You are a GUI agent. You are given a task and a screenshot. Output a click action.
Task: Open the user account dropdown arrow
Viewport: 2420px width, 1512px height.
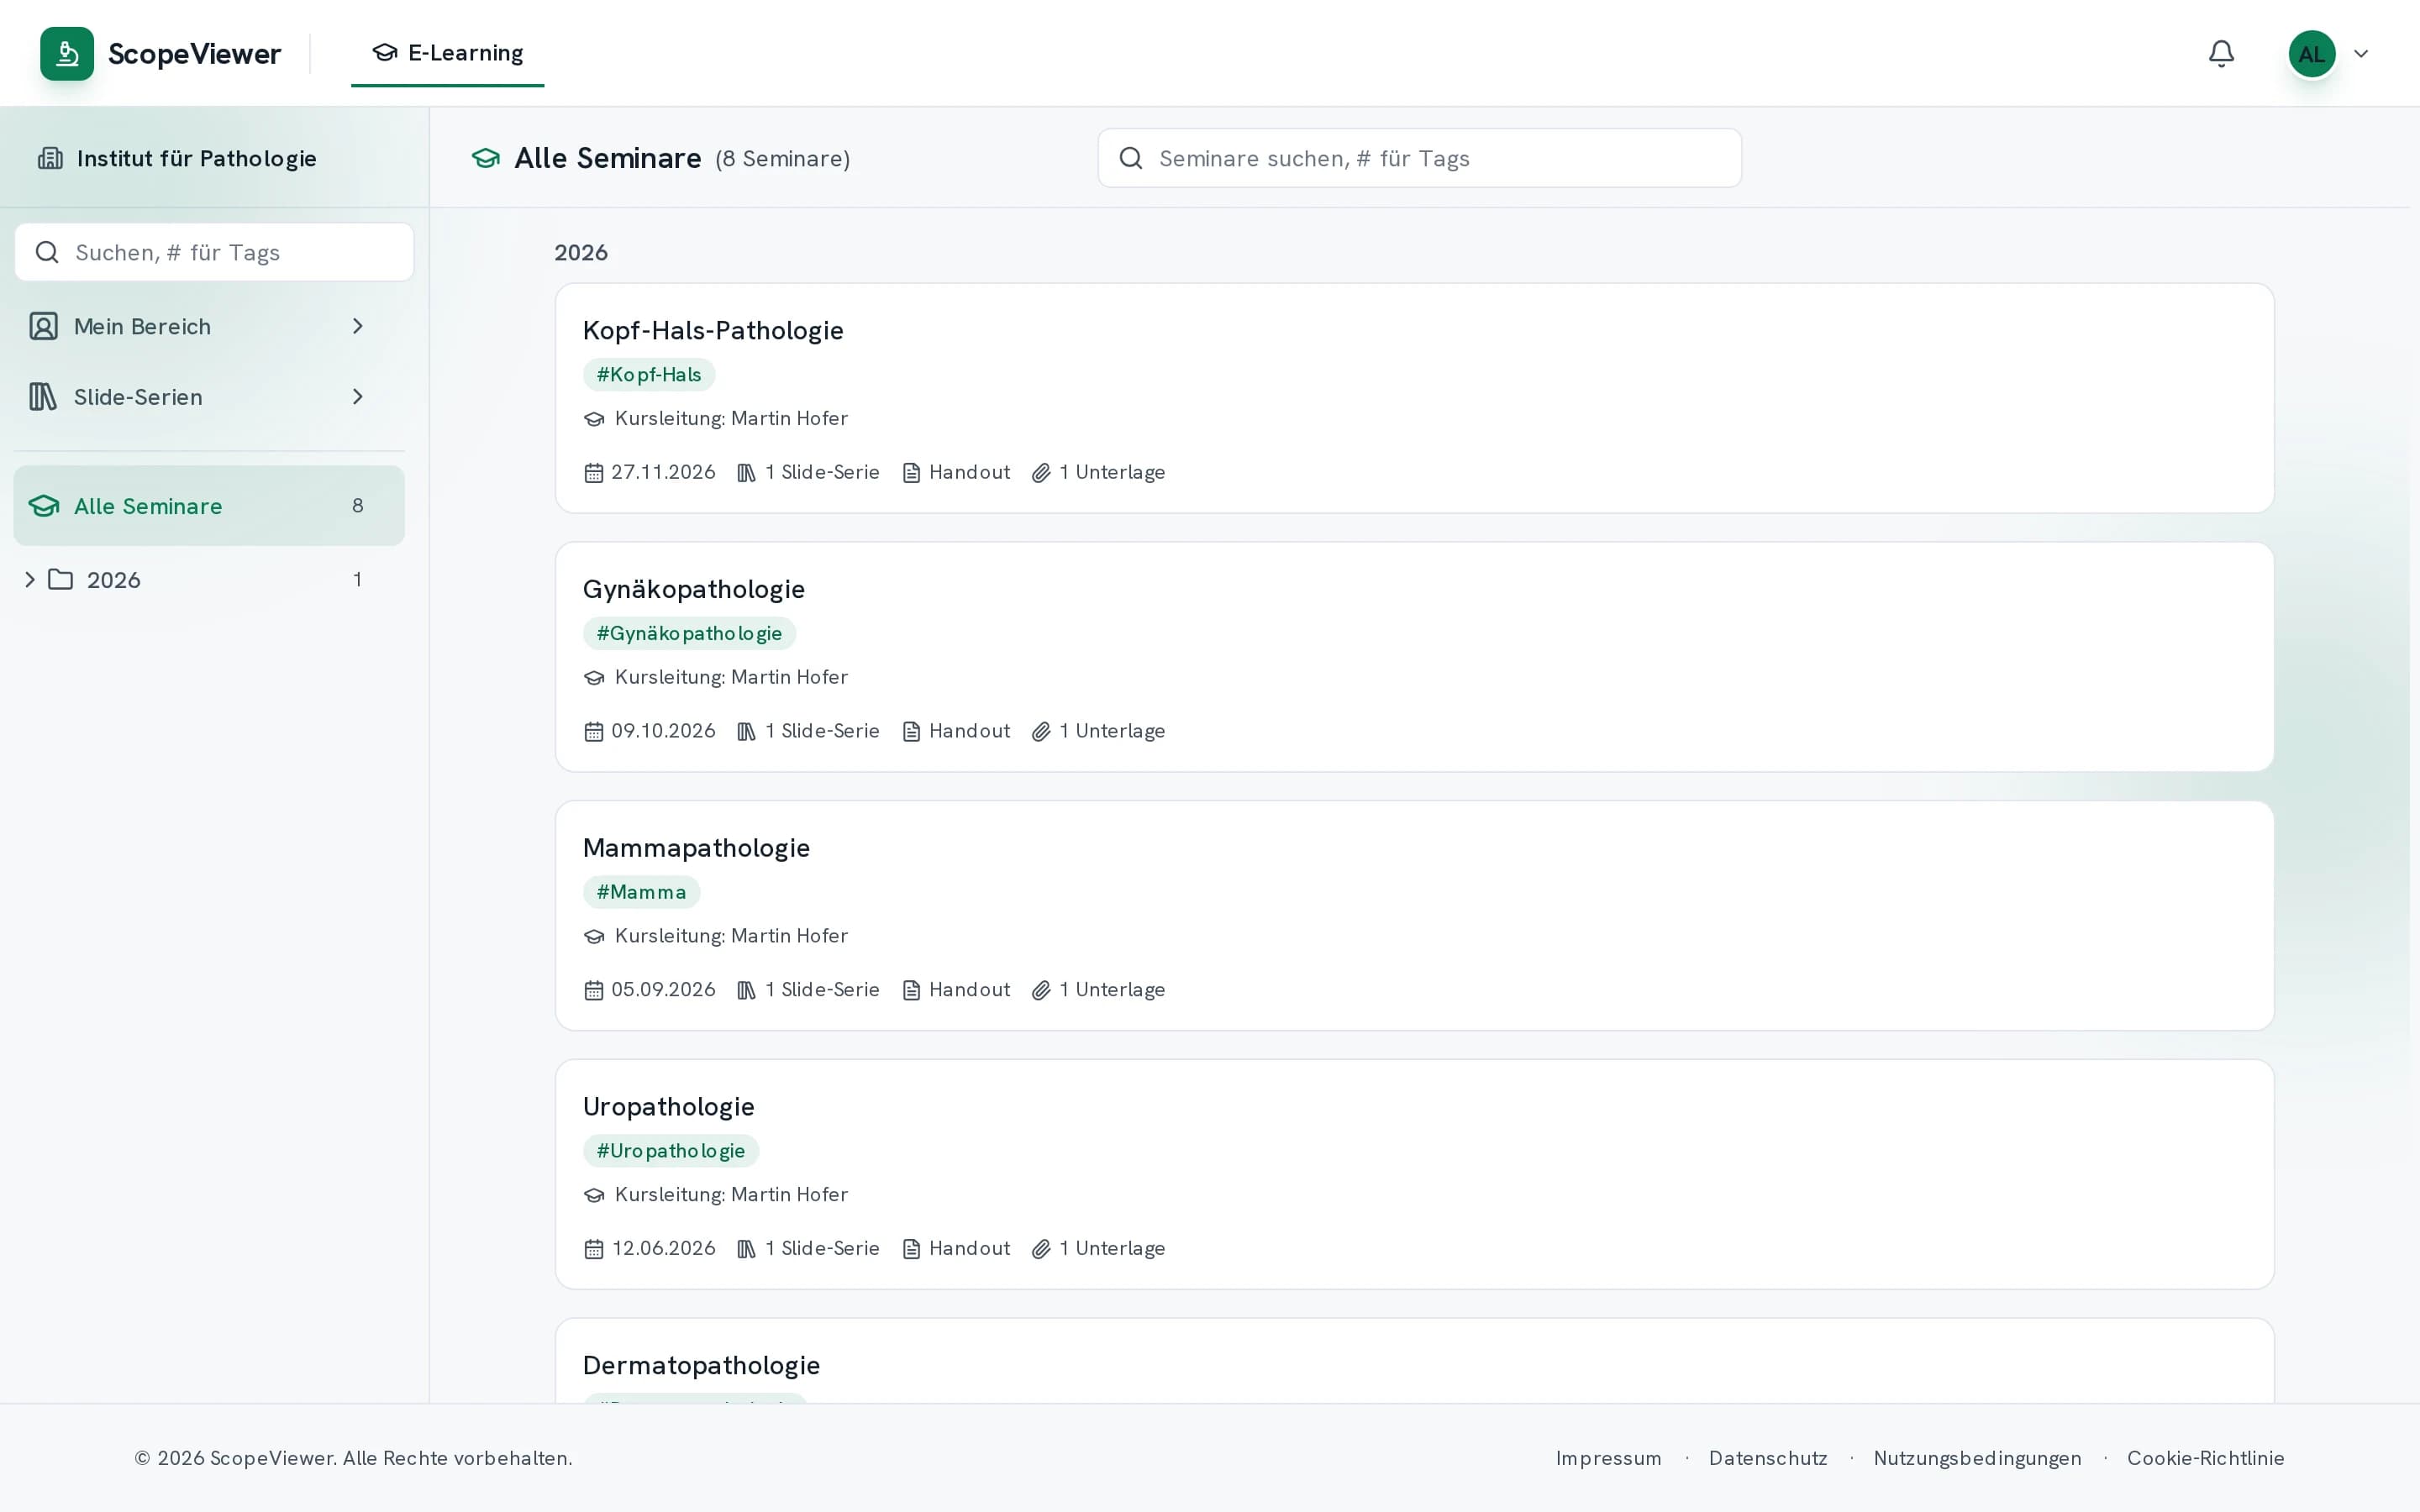(x=2361, y=54)
